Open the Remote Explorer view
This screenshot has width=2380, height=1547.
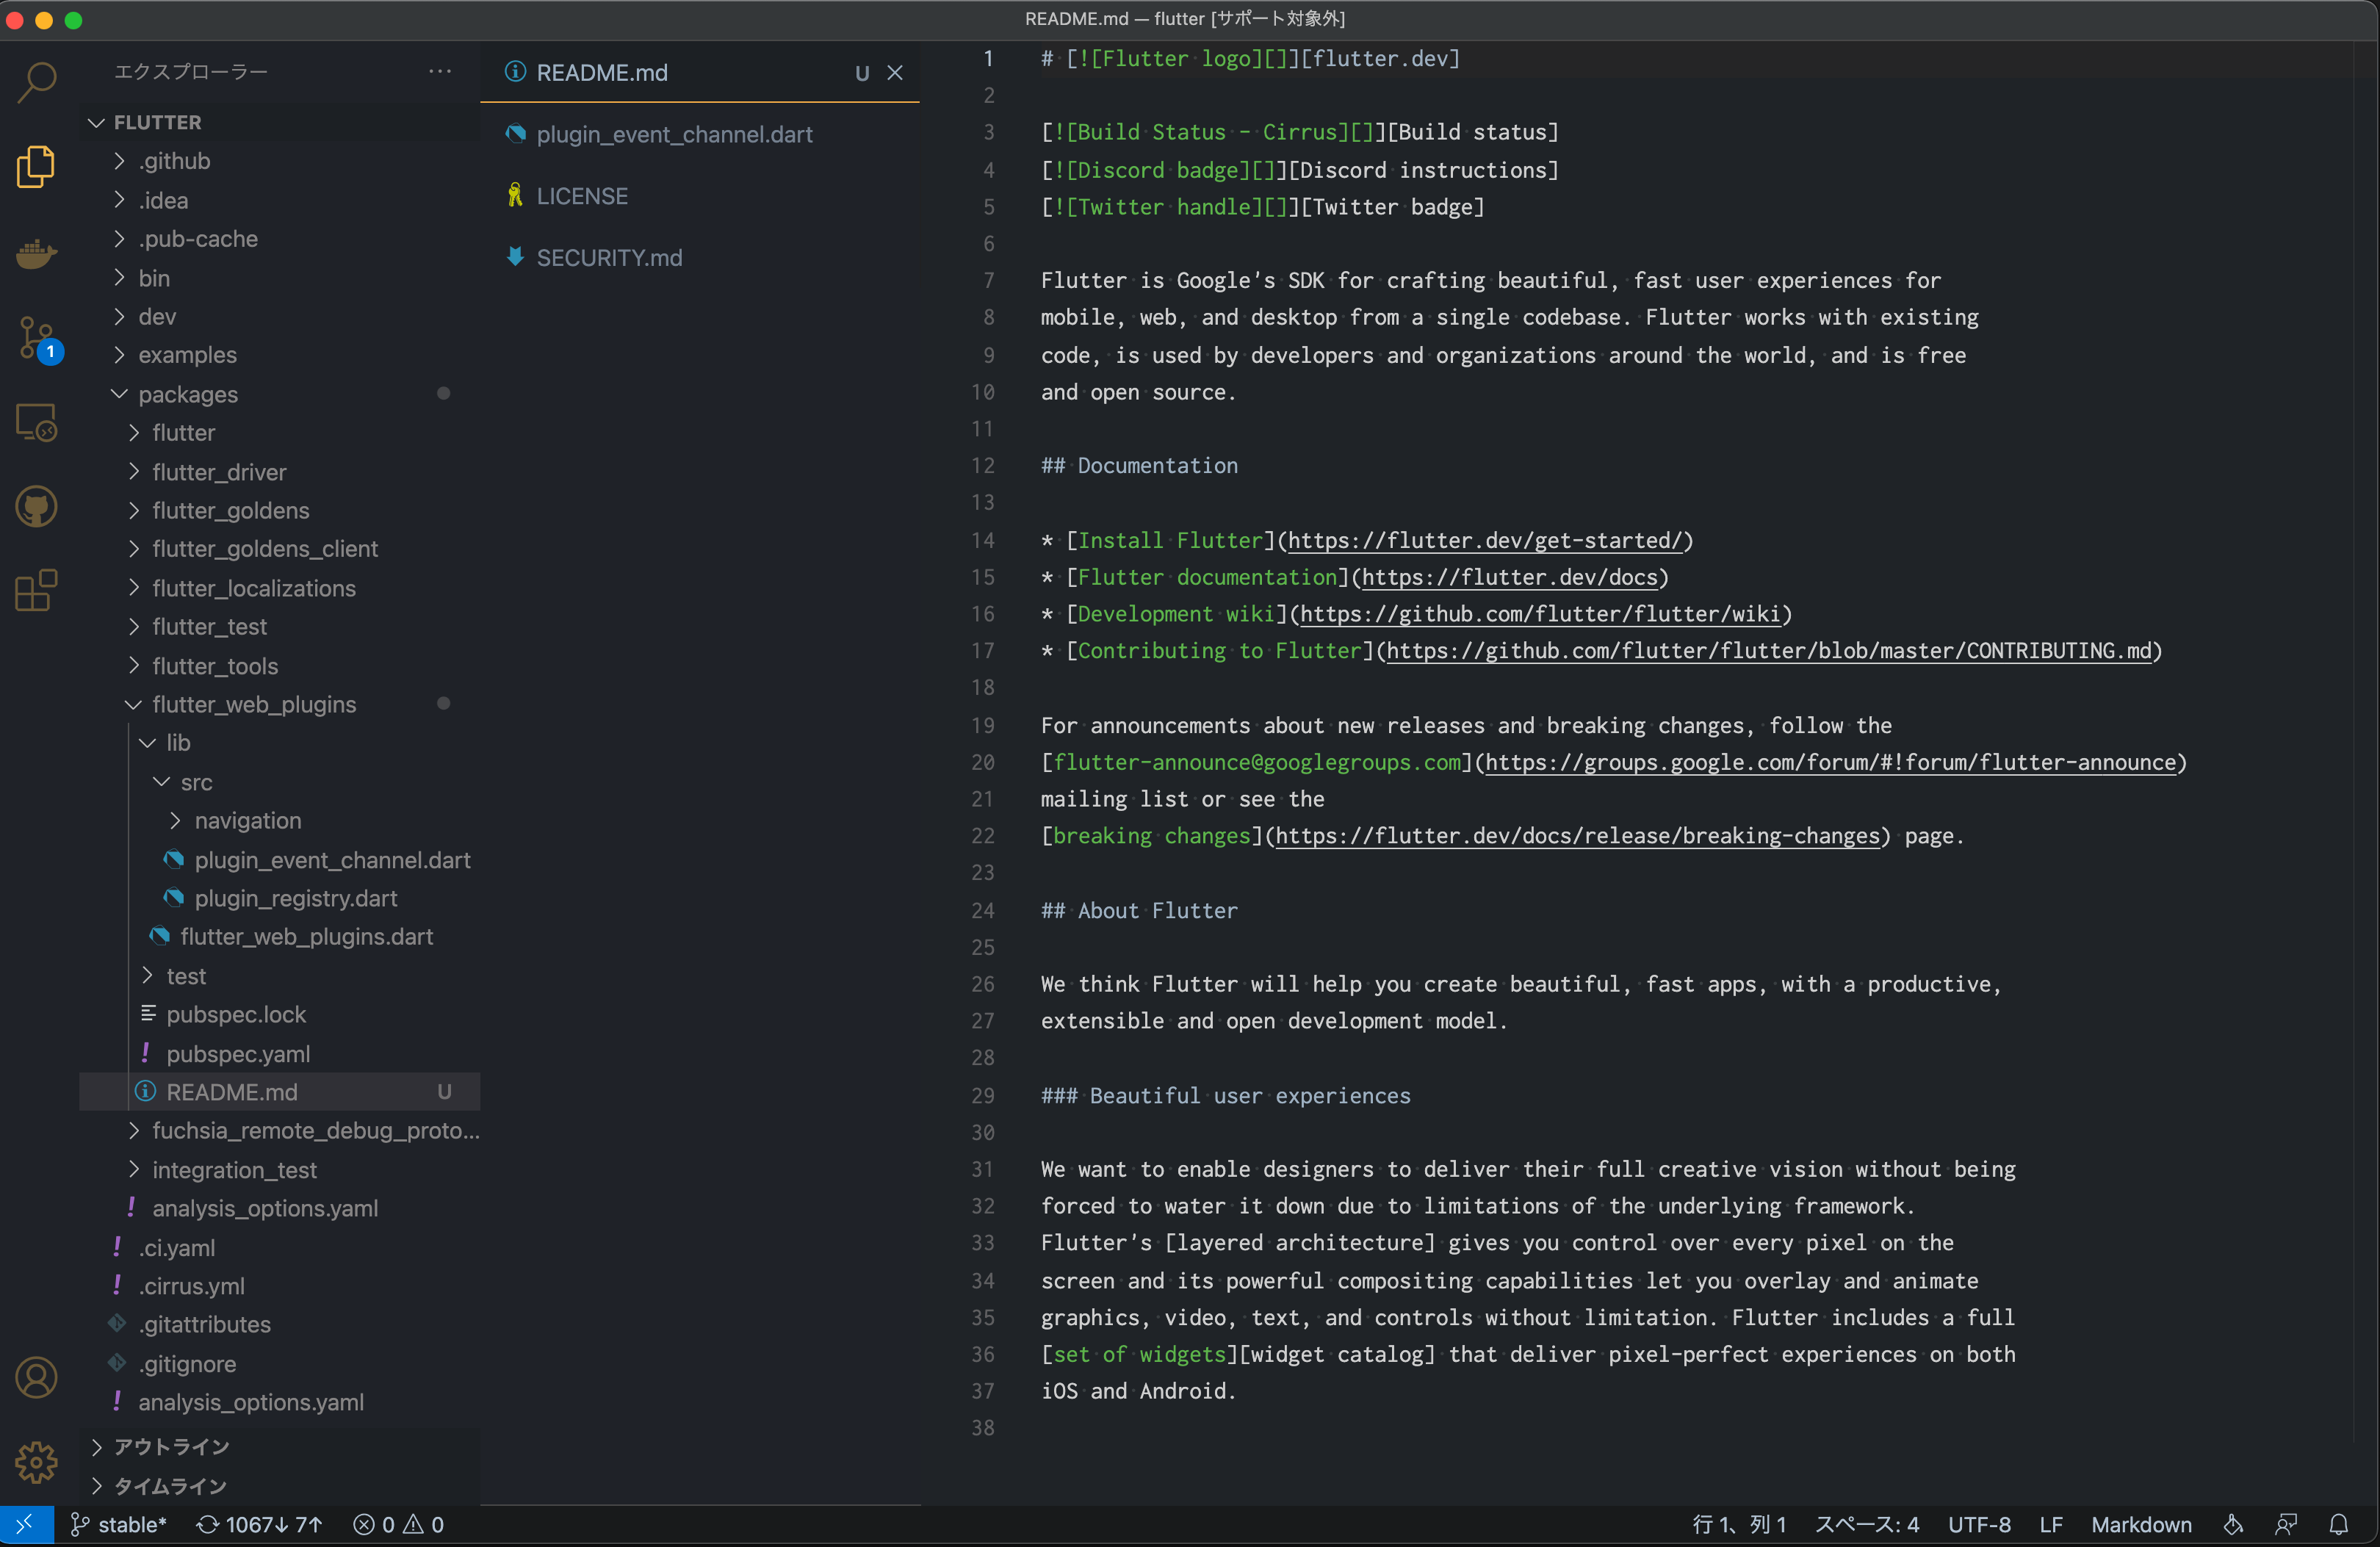pos(36,422)
